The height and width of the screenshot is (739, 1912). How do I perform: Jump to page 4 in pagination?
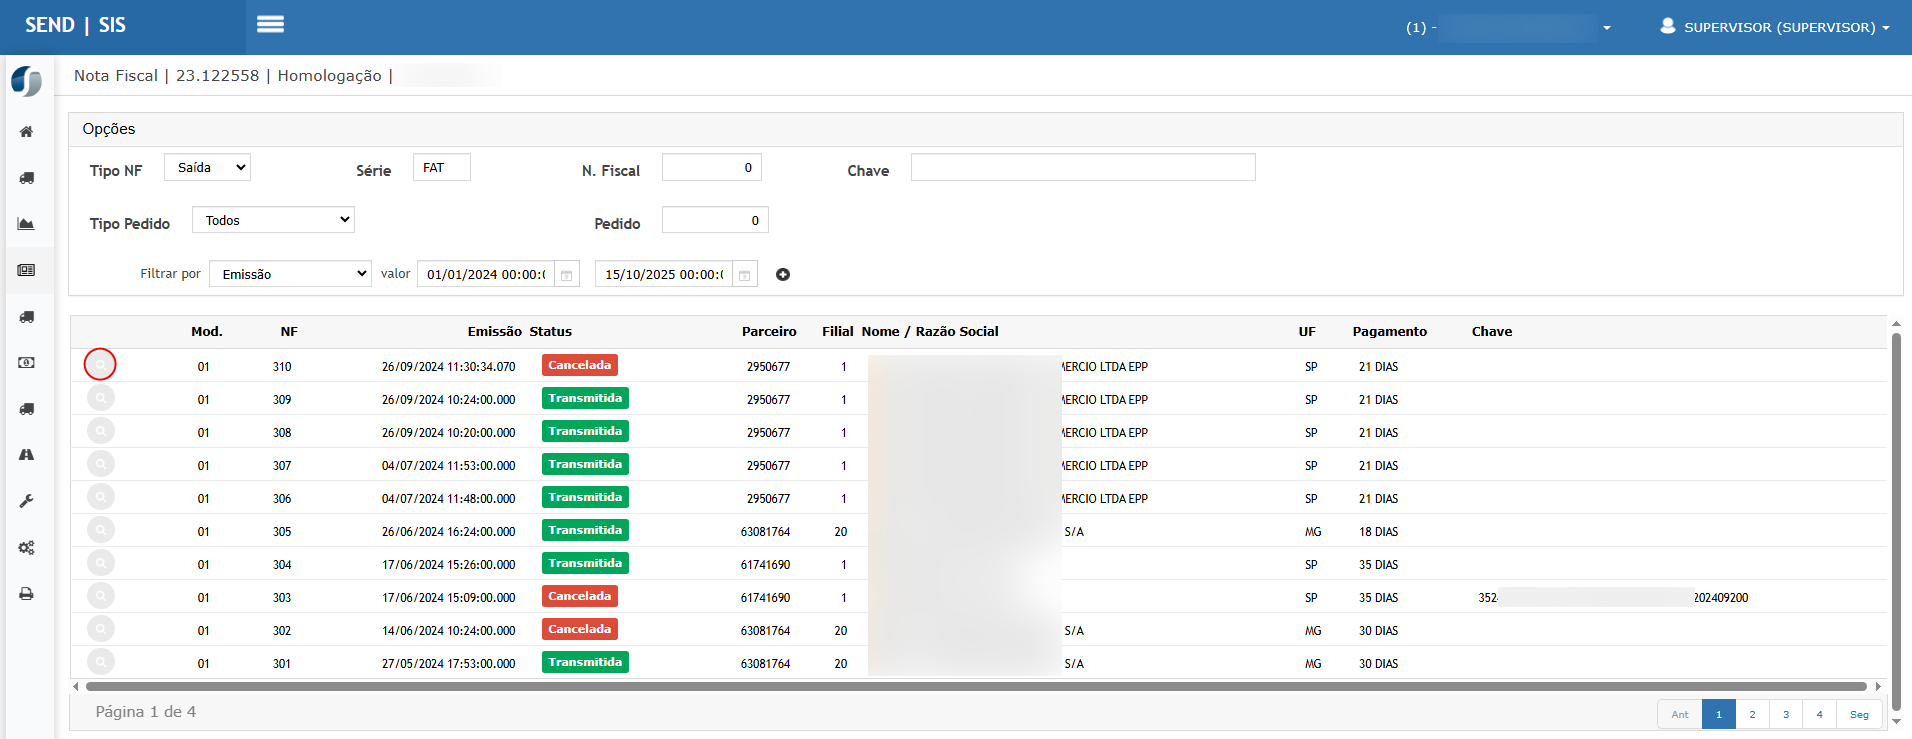1819,714
